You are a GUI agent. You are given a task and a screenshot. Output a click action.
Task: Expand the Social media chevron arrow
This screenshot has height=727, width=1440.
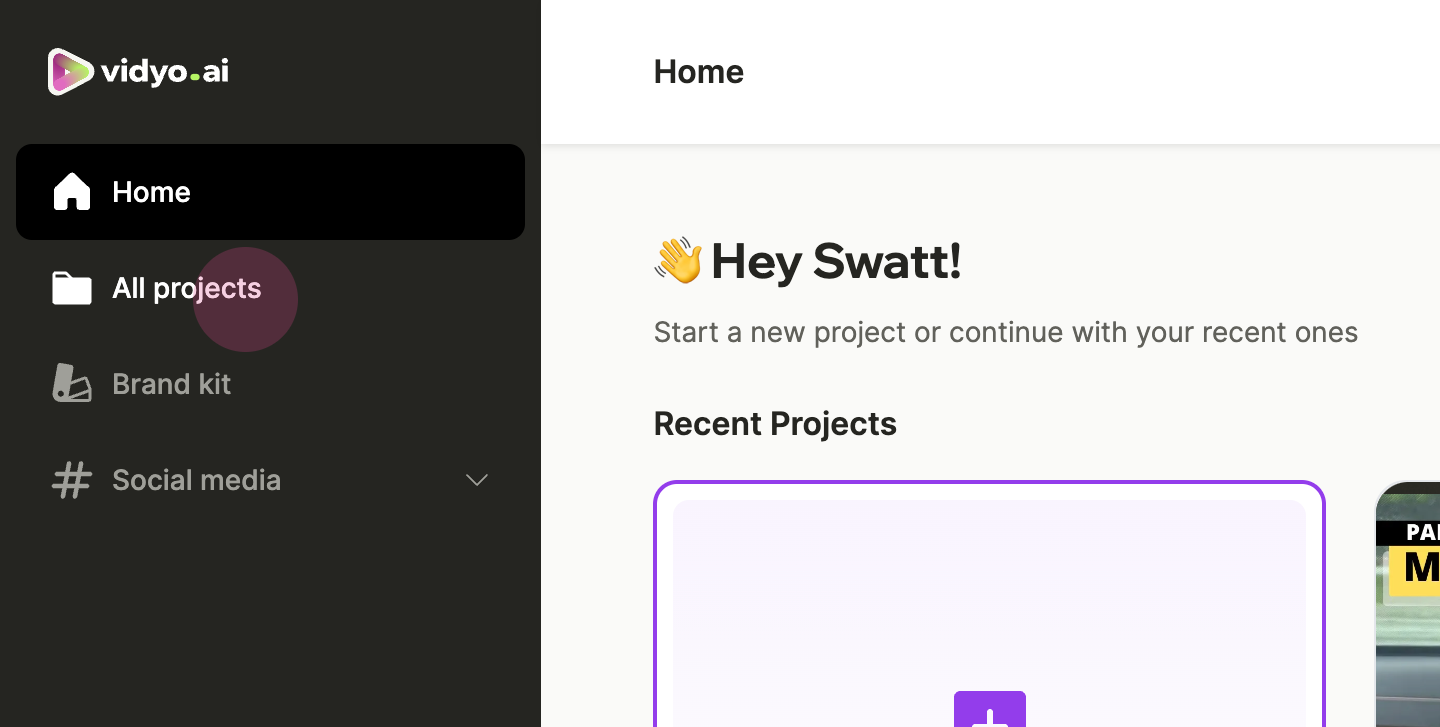477,480
